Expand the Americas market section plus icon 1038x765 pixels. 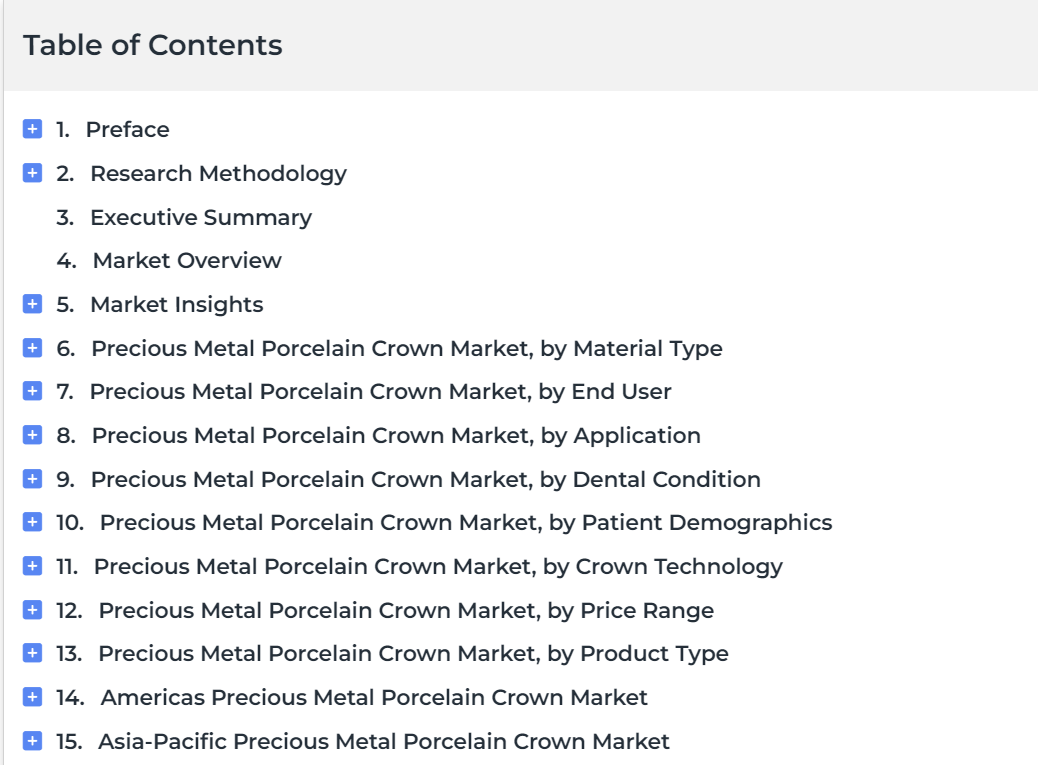(32, 697)
